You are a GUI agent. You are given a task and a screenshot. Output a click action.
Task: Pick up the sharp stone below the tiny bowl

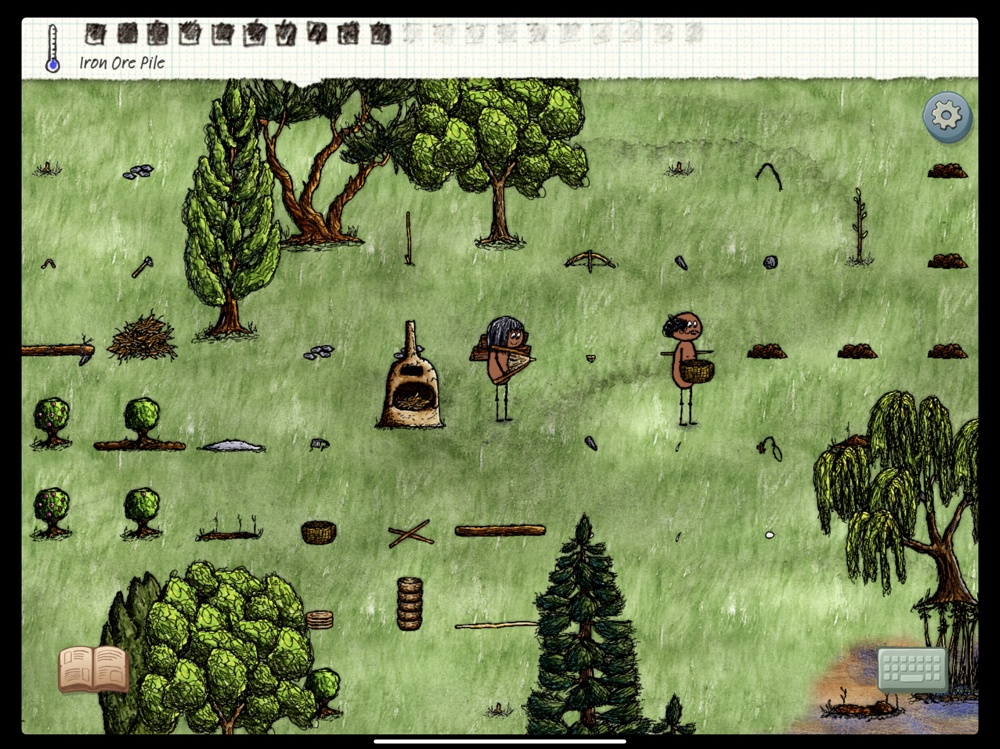591,443
